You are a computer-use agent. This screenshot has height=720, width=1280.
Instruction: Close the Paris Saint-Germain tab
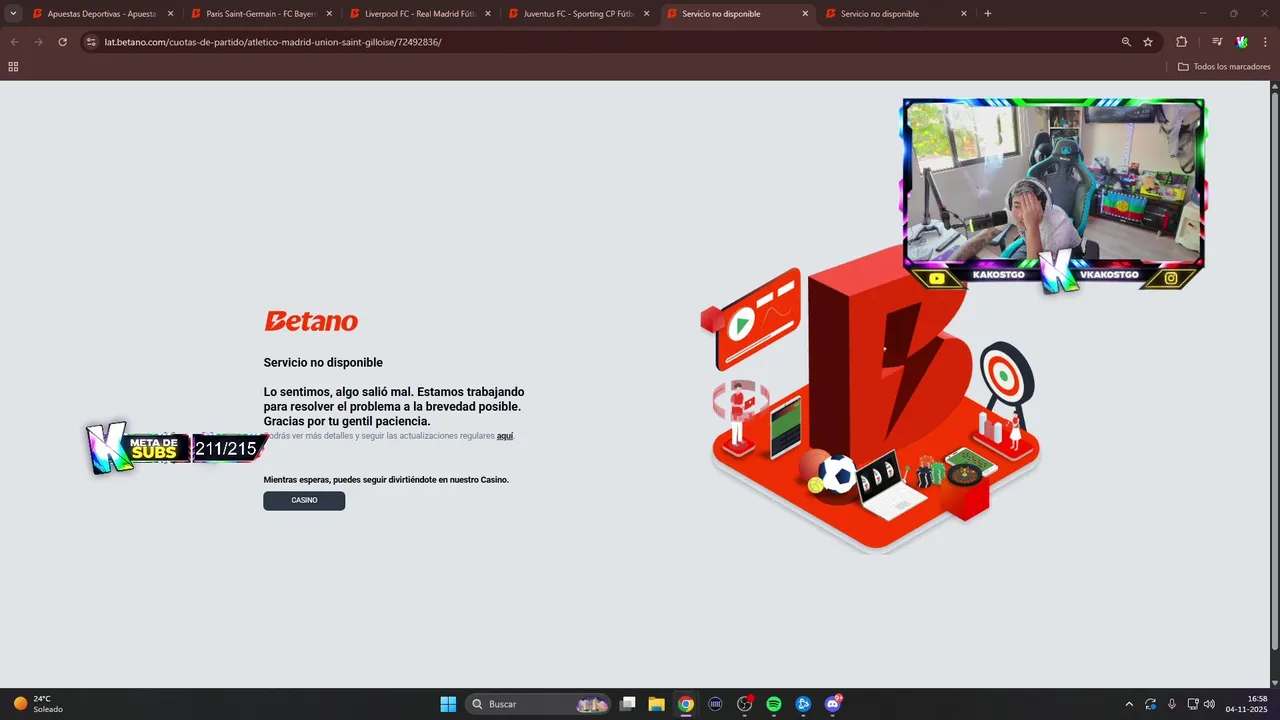pyautogui.click(x=329, y=14)
